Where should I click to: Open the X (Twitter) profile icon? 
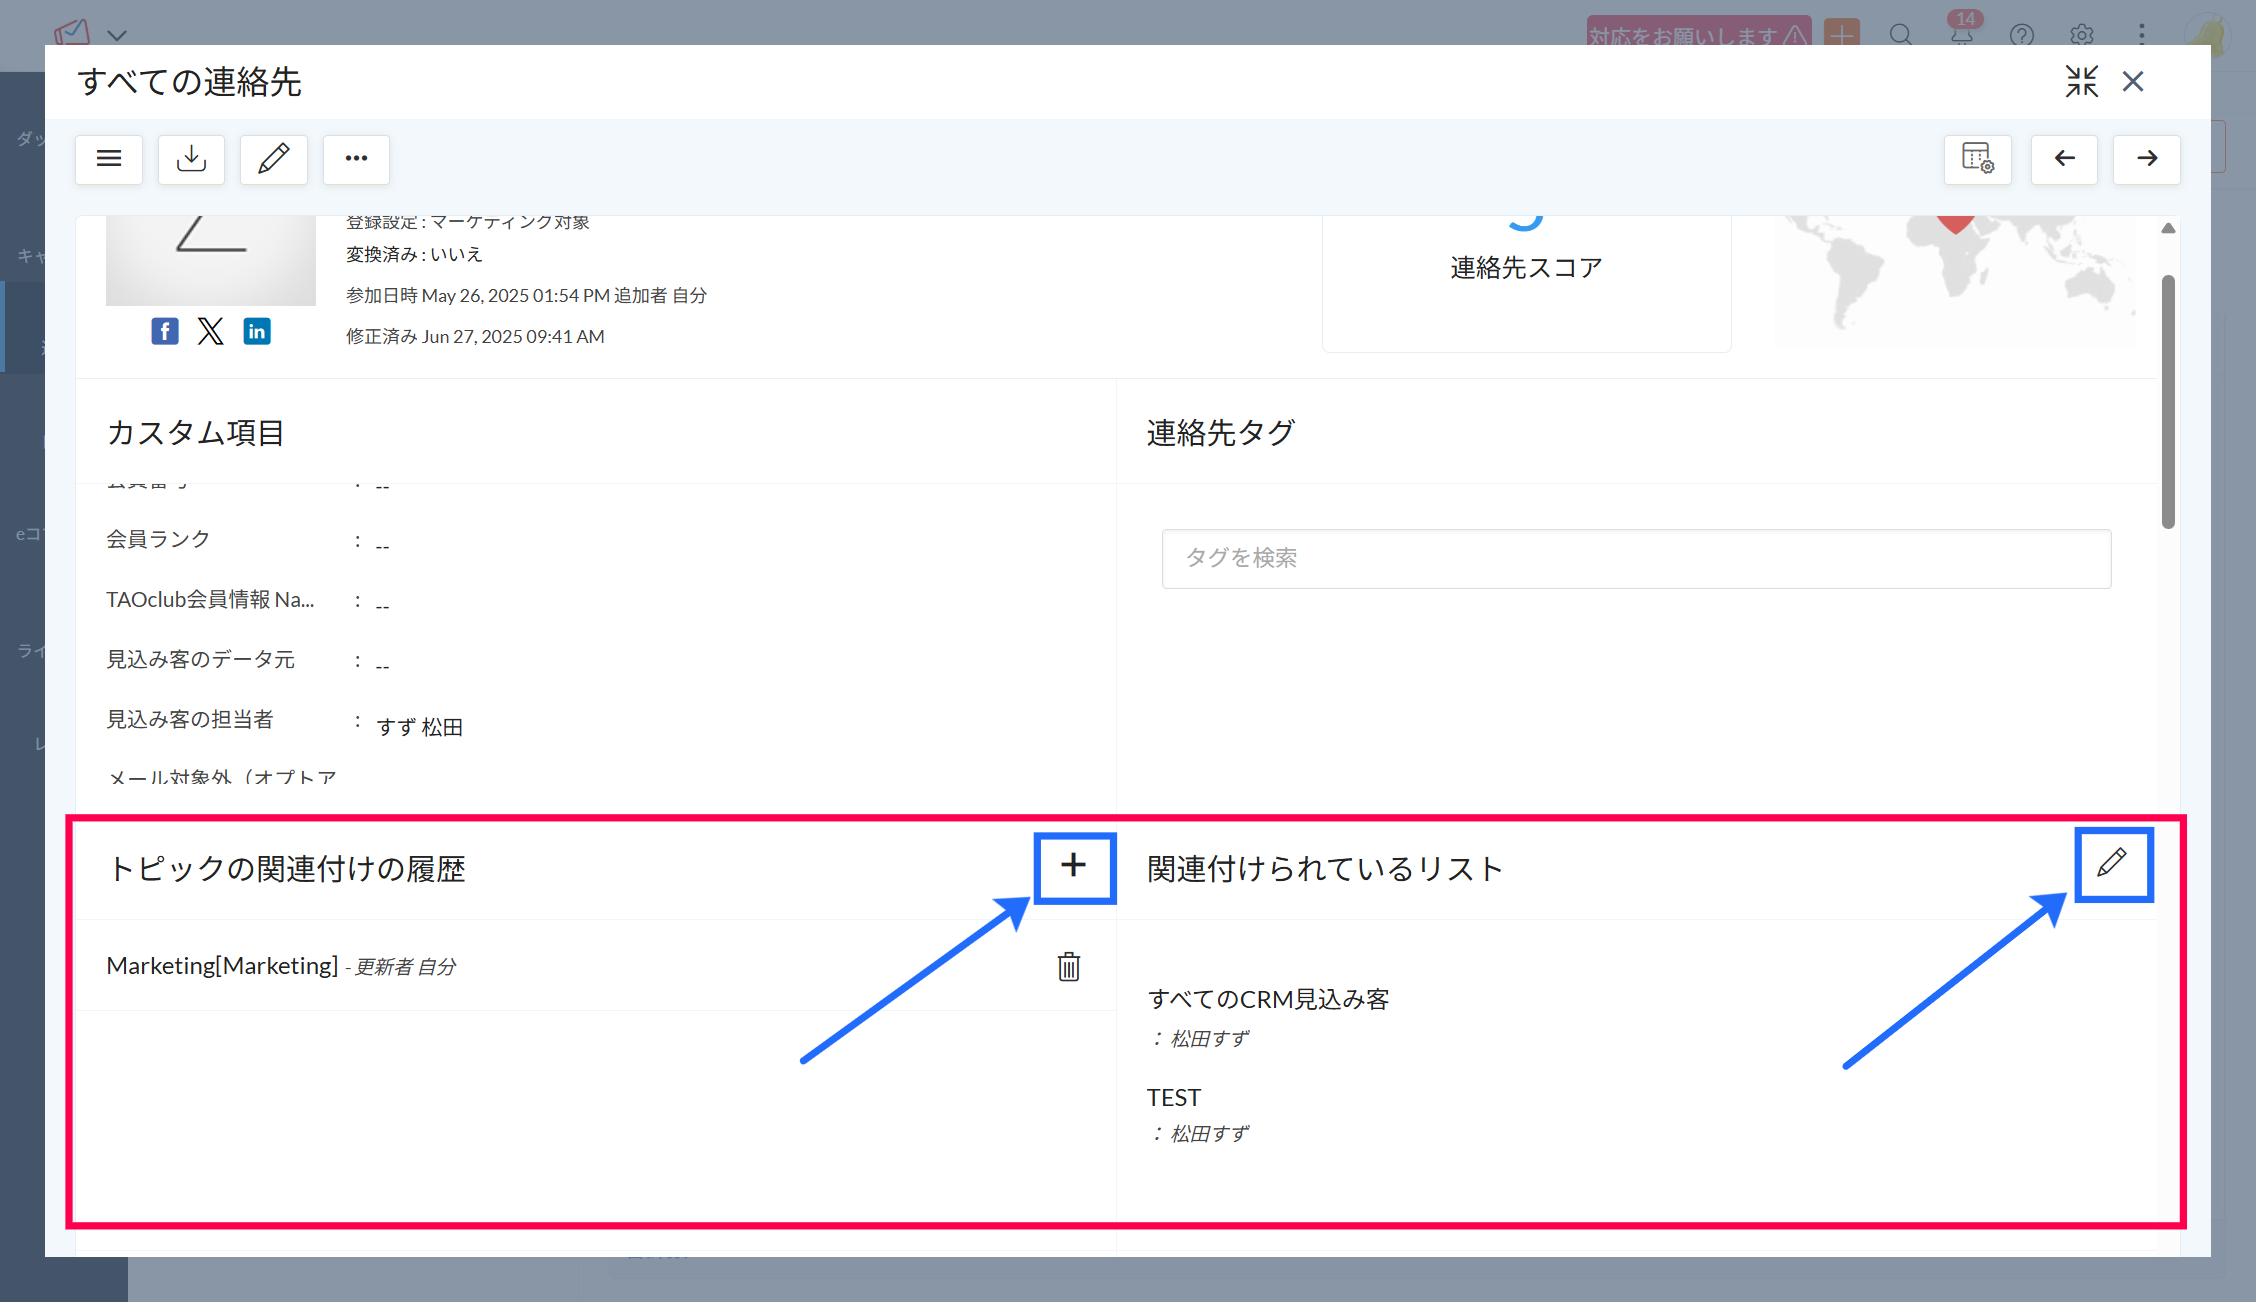pos(210,331)
